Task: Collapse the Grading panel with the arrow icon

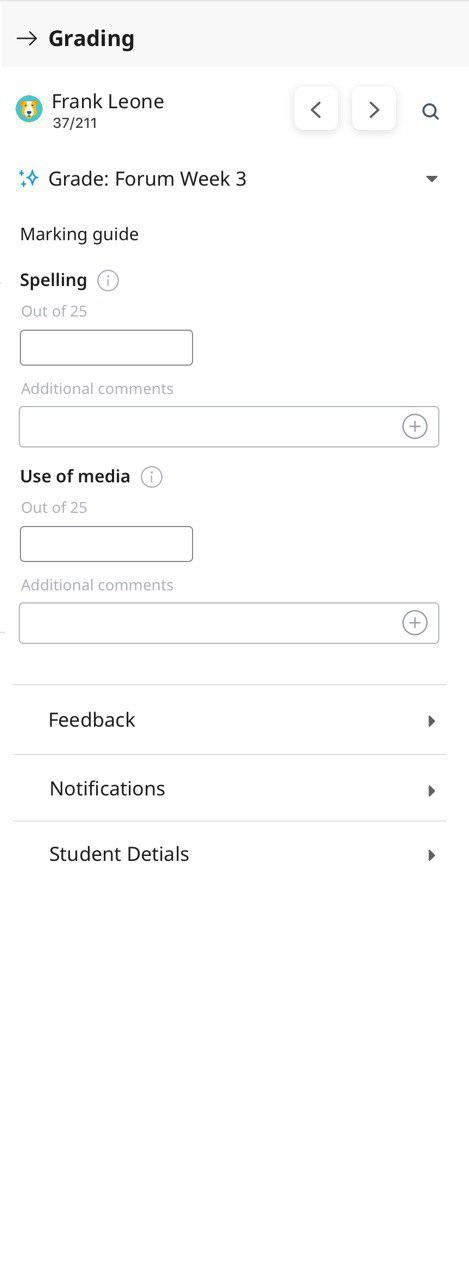Action: pyautogui.click(x=27, y=39)
